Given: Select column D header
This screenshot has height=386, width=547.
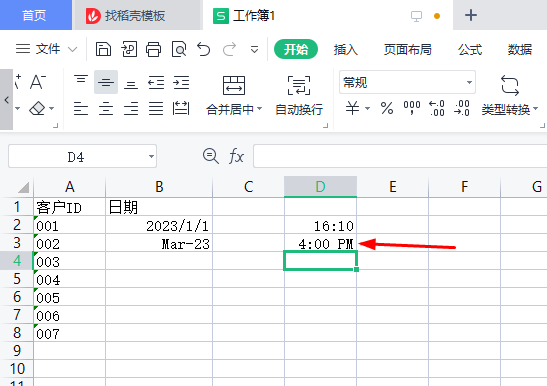Looking at the screenshot, I should [320, 187].
